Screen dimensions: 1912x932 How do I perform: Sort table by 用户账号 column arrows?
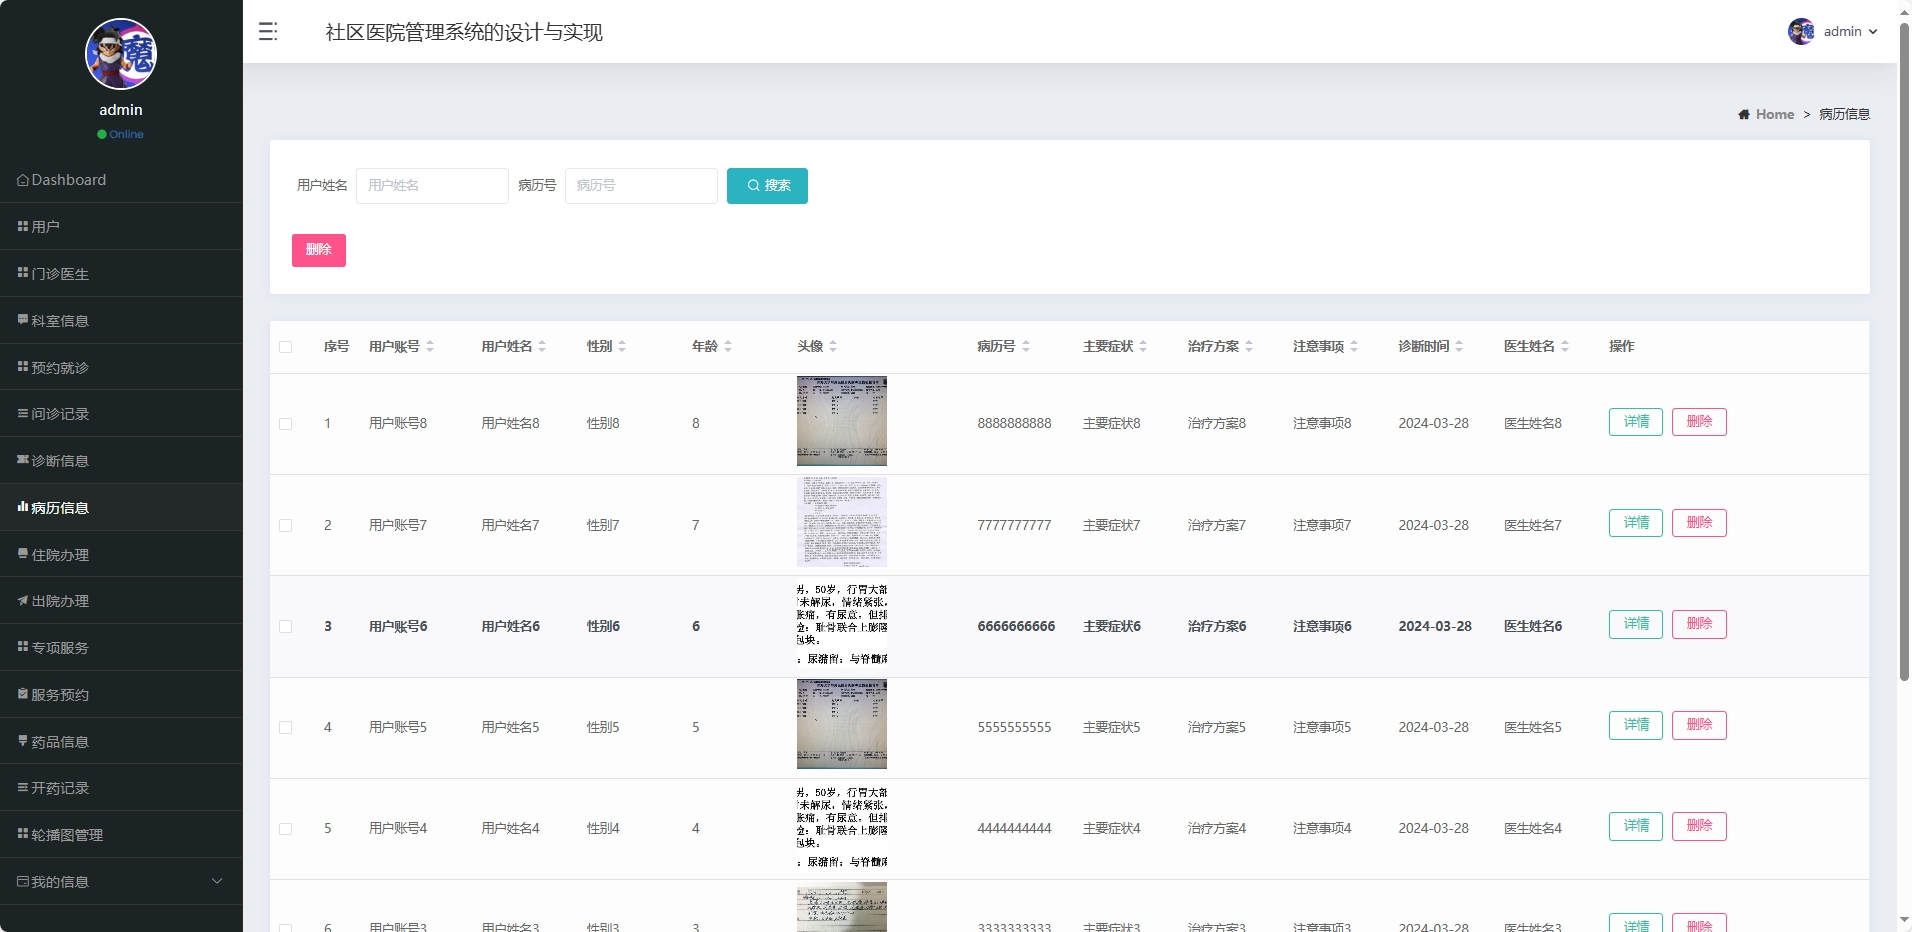(x=430, y=347)
